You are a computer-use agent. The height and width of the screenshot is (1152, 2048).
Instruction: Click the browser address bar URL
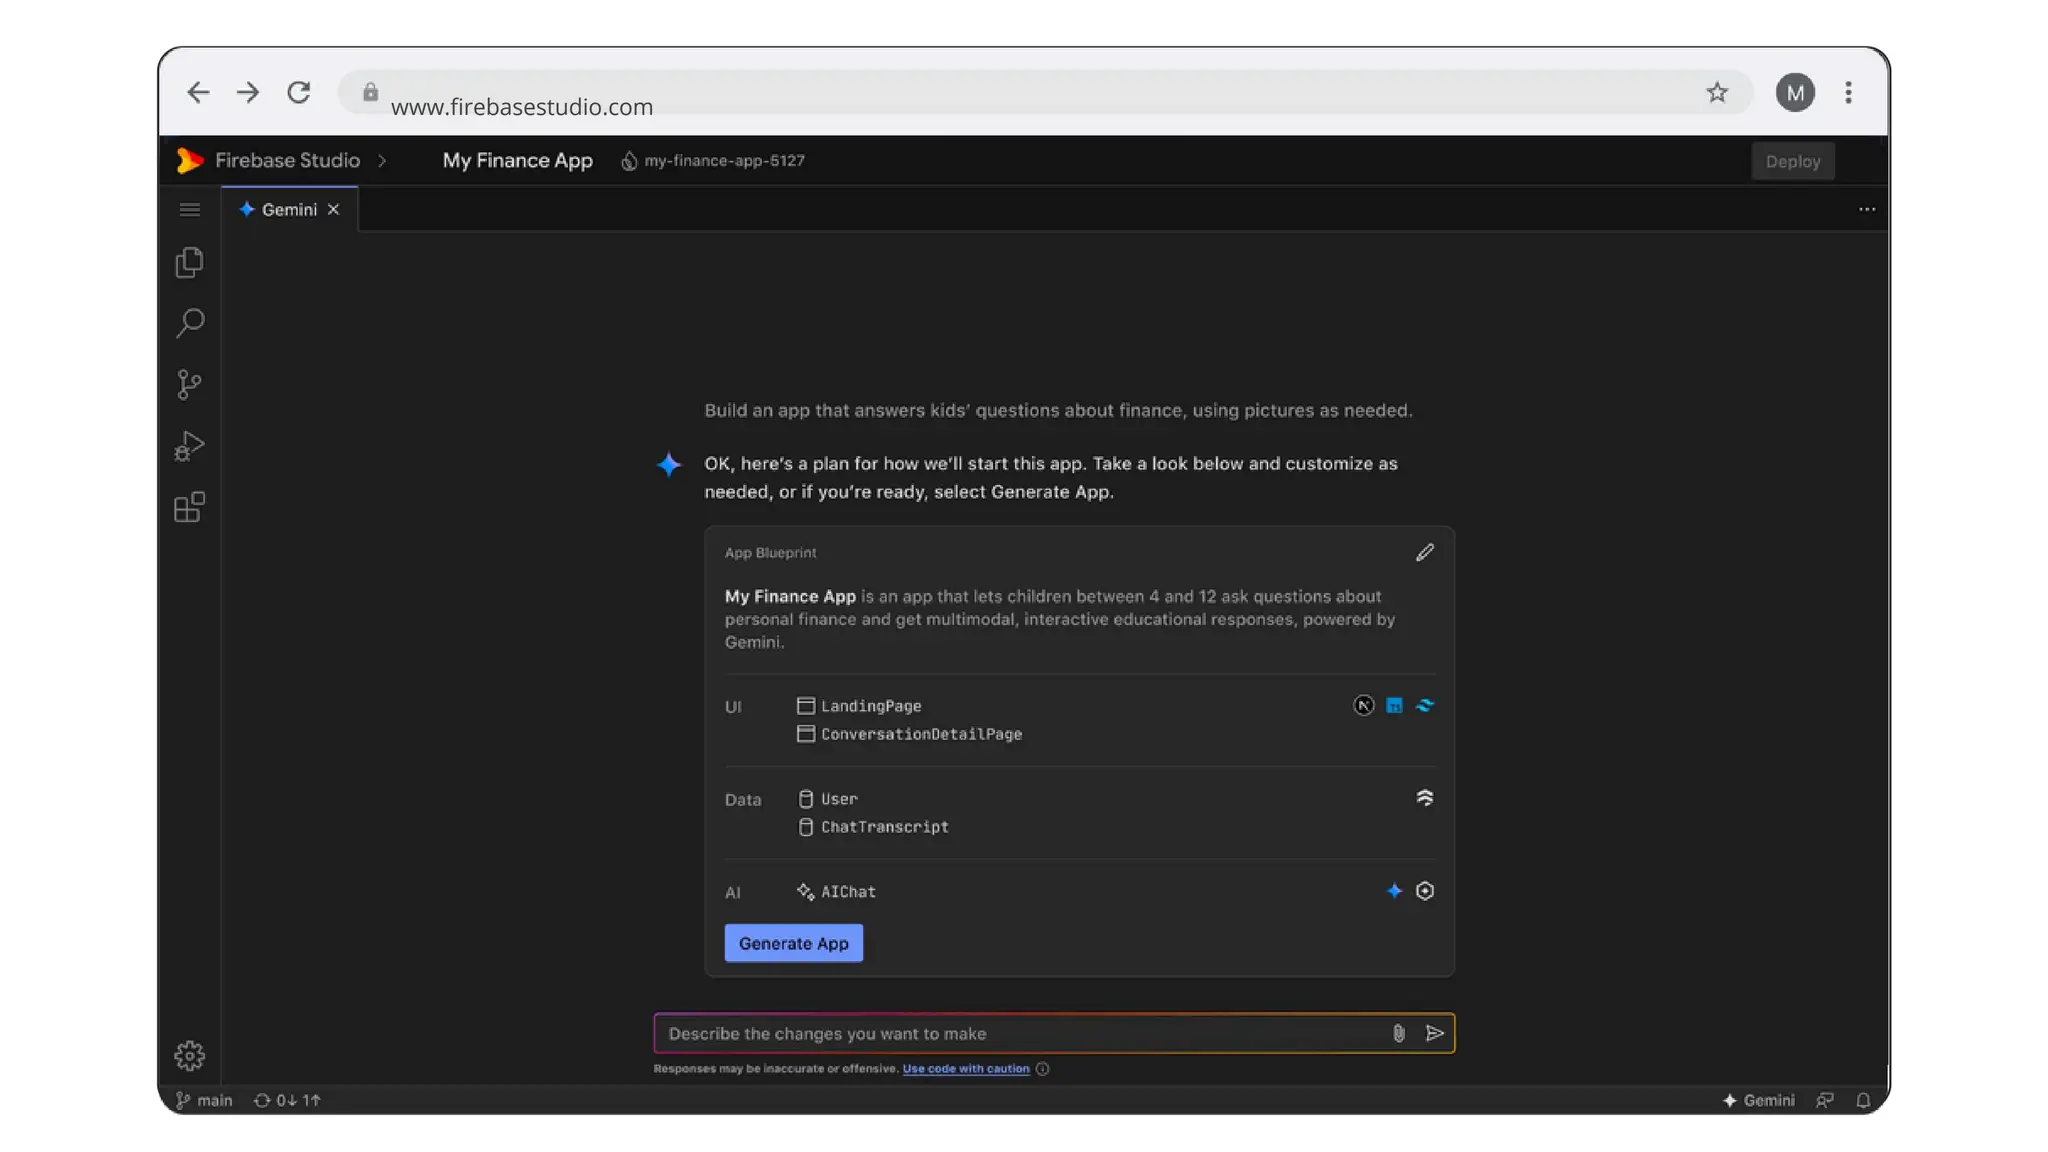[522, 106]
